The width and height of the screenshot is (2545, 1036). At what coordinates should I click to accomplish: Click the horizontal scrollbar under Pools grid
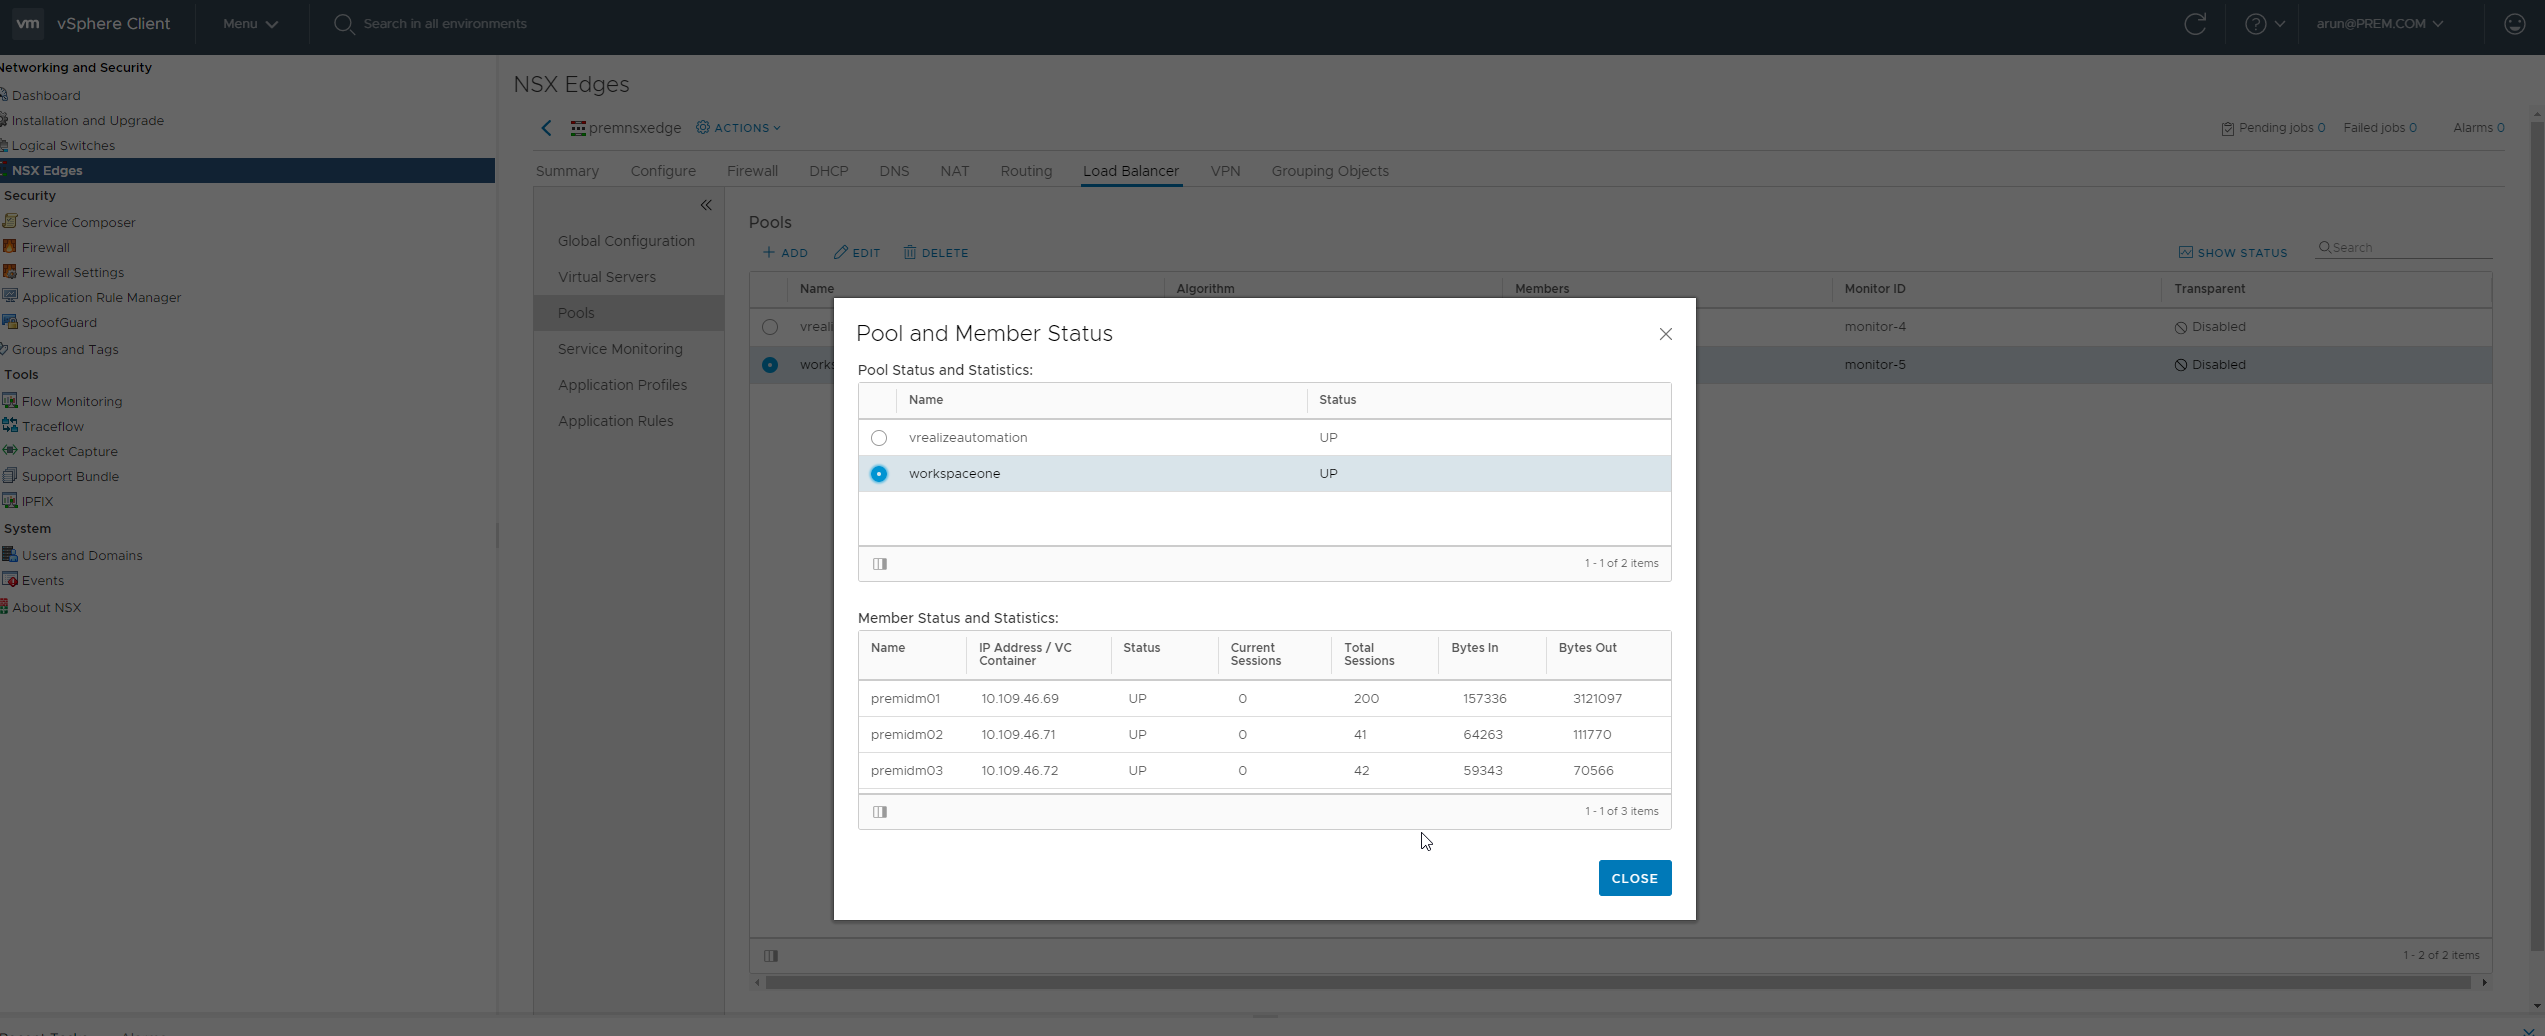(x=1618, y=983)
